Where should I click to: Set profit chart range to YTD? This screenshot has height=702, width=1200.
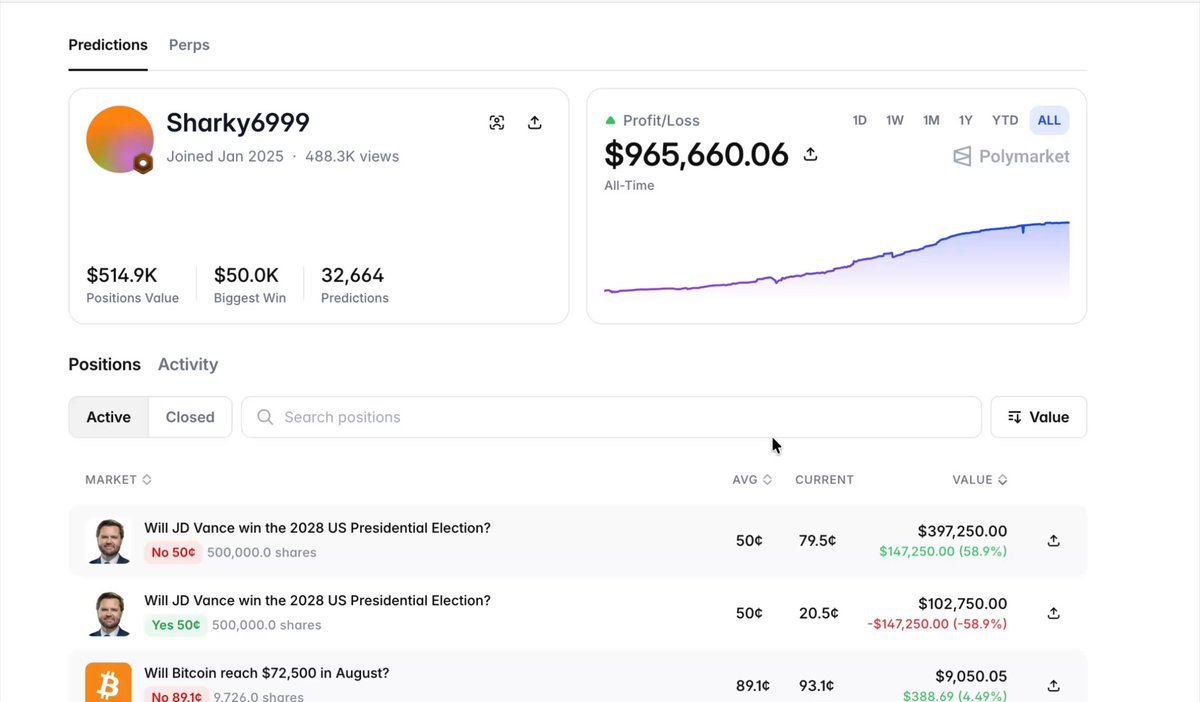1005,120
